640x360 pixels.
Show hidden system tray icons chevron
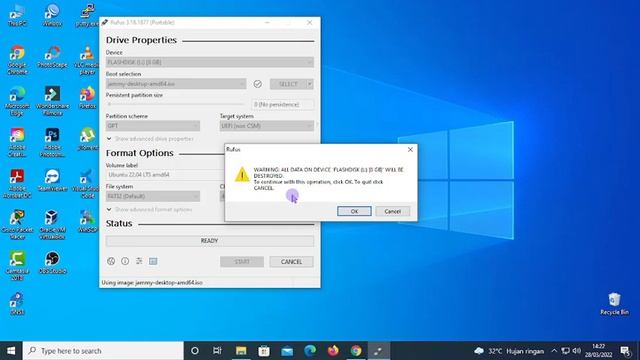coord(554,351)
